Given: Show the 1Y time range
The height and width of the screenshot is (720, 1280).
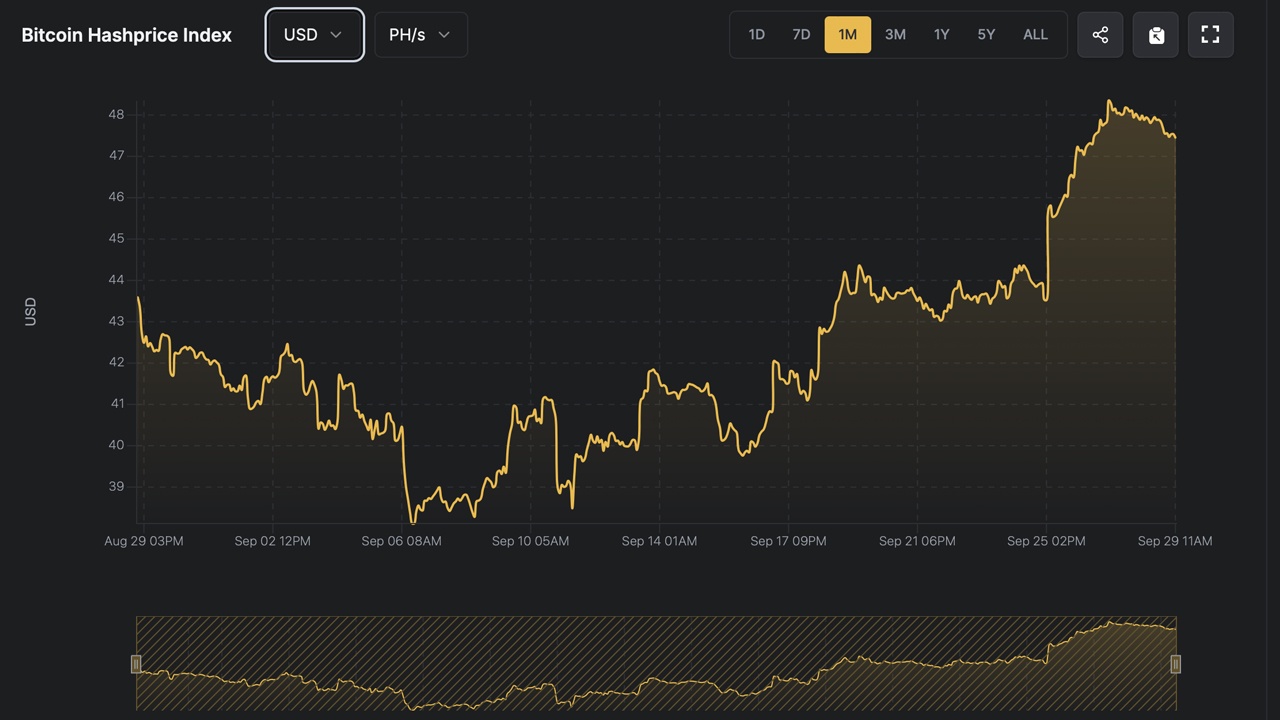Looking at the screenshot, I should click(941, 35).
